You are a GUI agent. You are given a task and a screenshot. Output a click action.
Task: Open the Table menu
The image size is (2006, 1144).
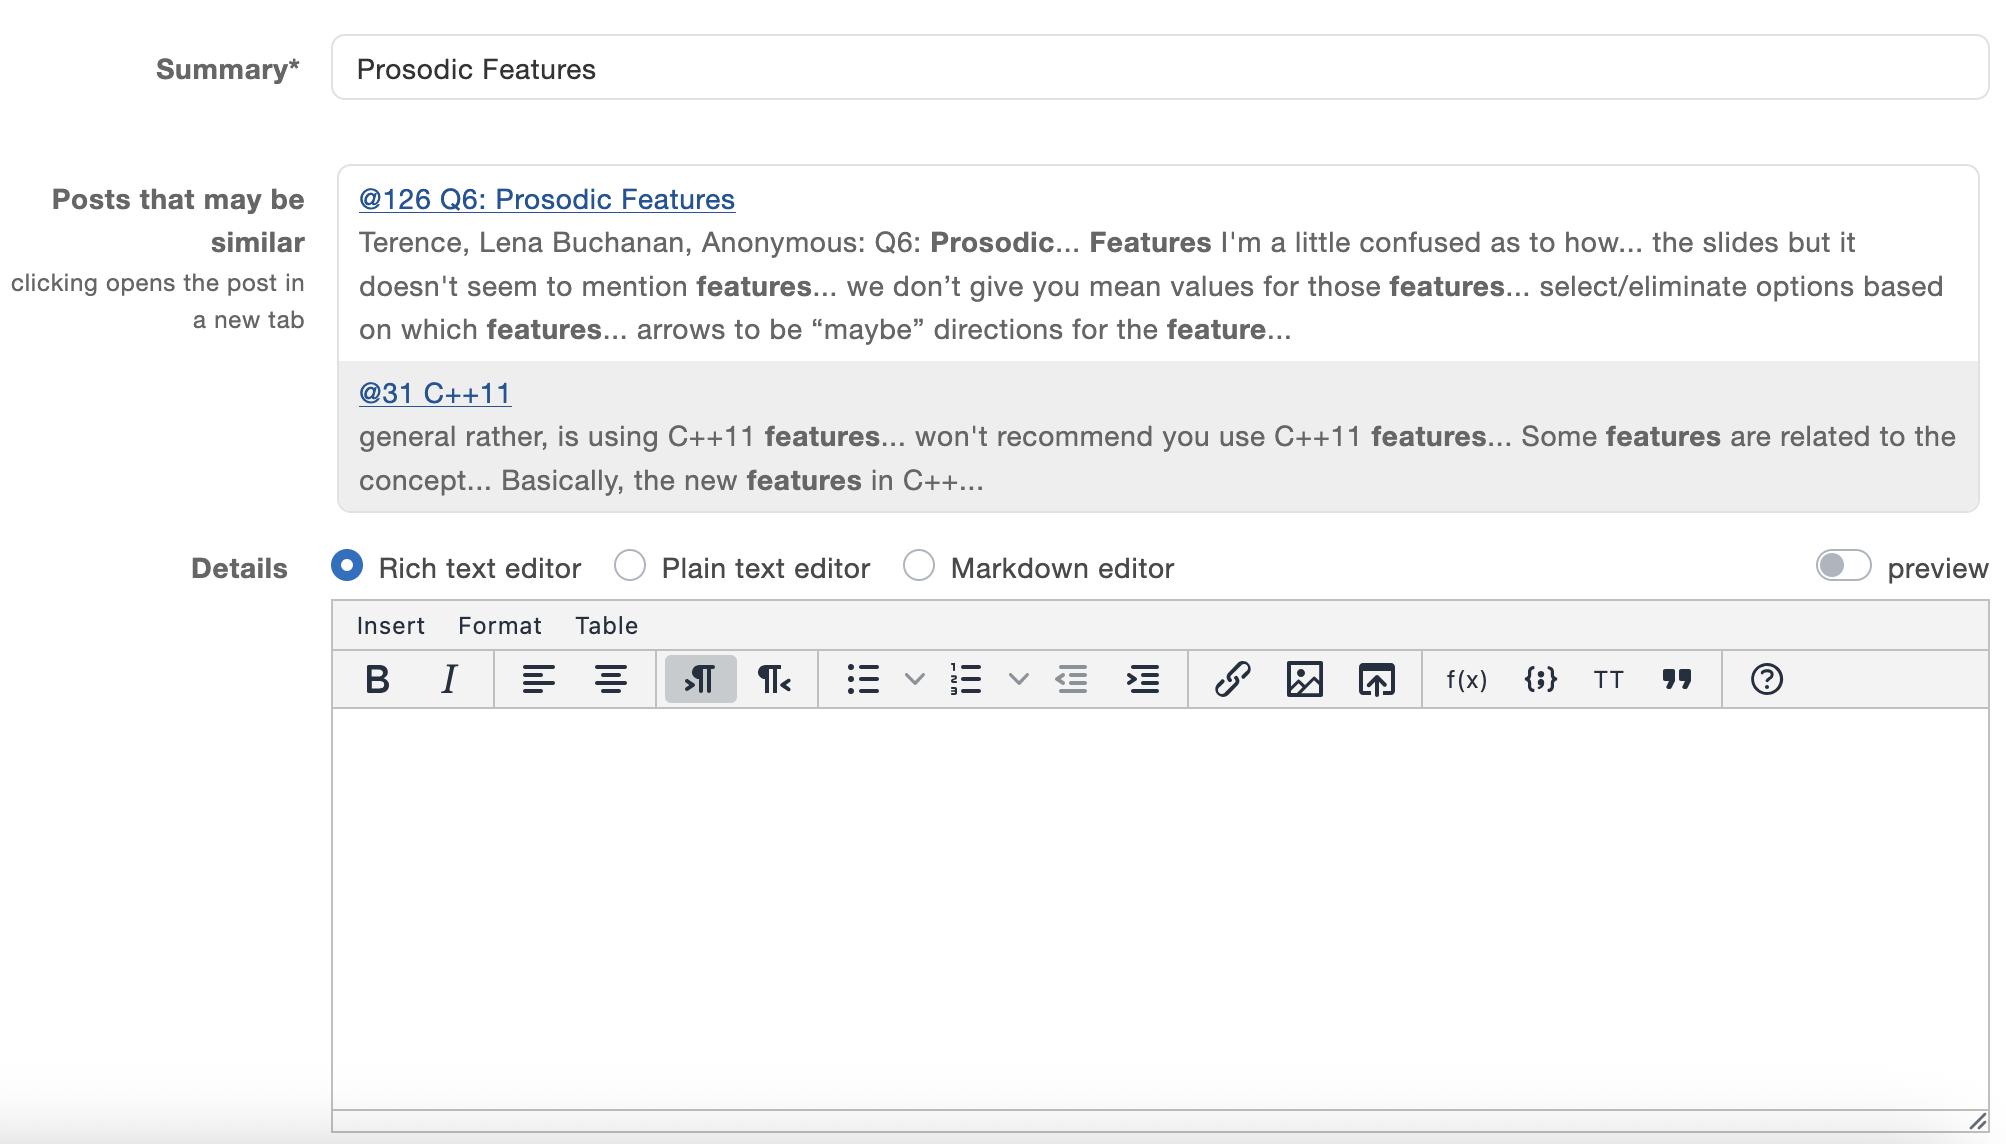tap(606, 626)
